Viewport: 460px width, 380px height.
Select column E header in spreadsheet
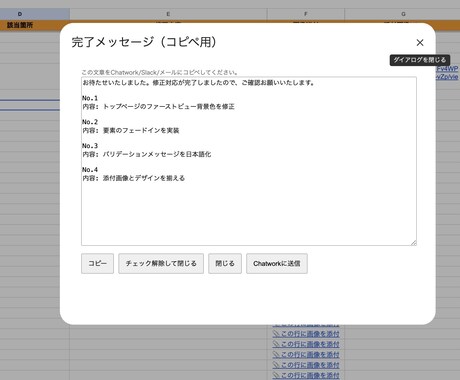[168, 14]
